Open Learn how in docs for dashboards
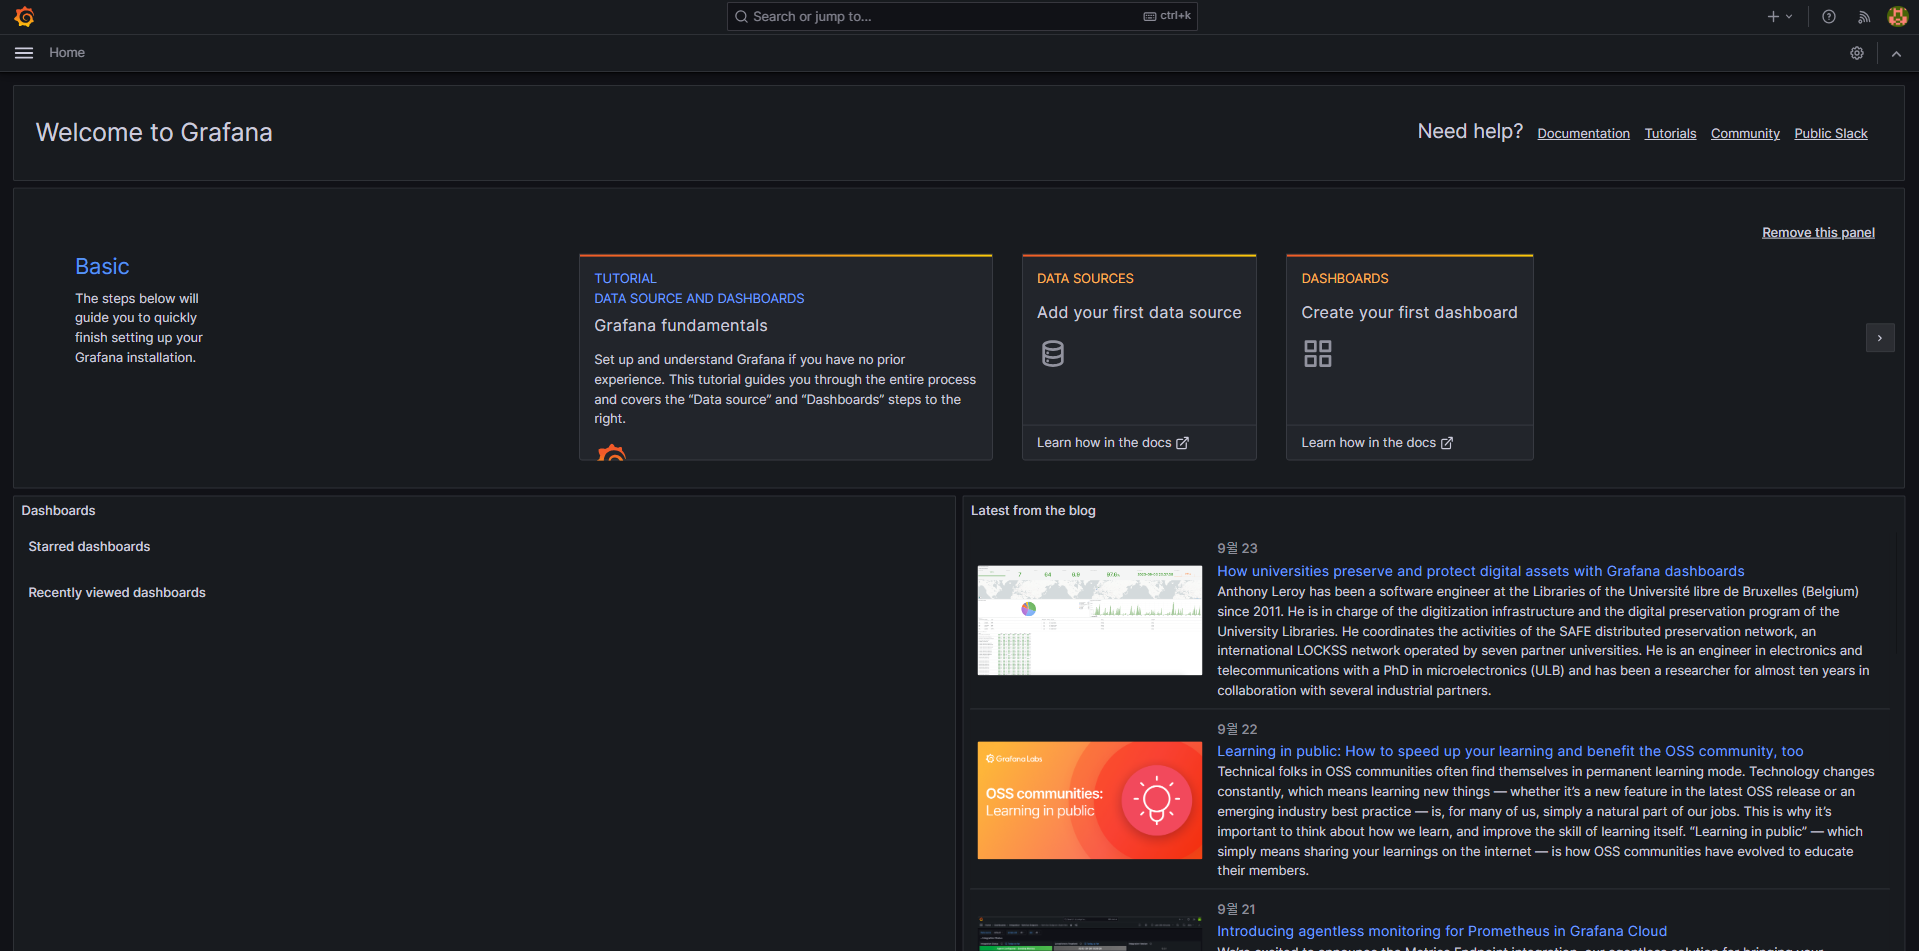Screen dimensions: 1919x951 (x=1376, y=443)
